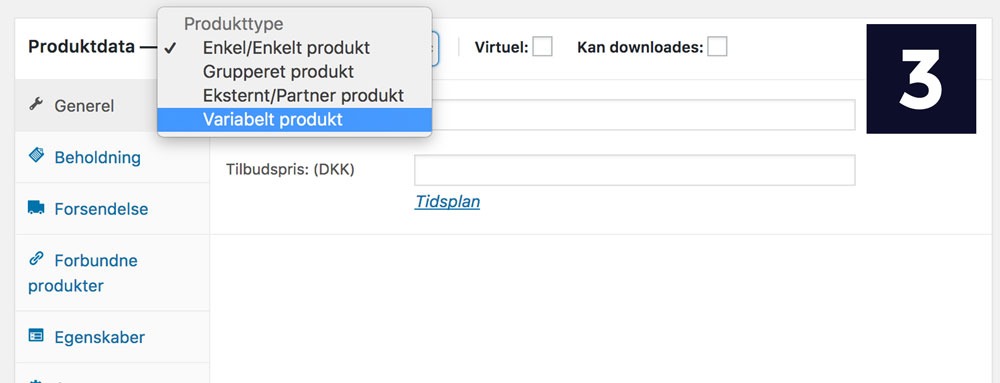Click the Egenskaber list icon

click(x=36, y=335)
